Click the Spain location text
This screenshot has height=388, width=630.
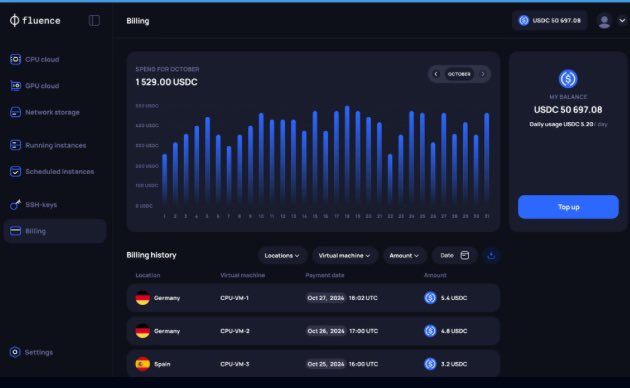coord(162,364)
